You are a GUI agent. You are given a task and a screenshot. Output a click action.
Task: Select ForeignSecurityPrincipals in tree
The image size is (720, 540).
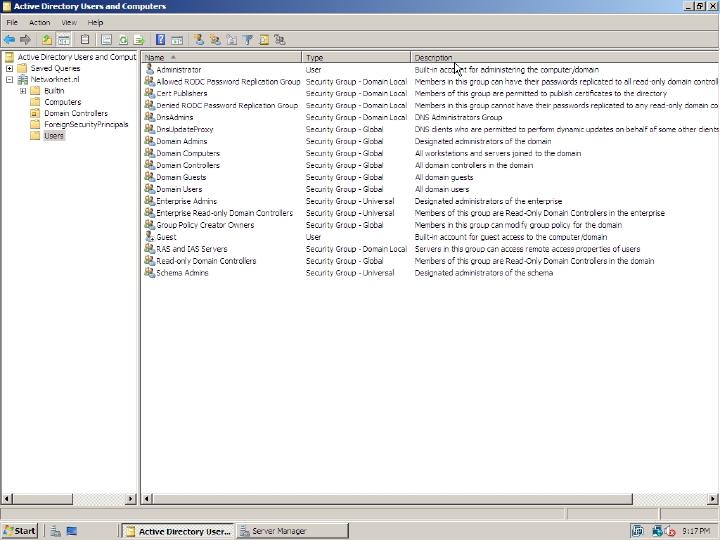[86, 124]
